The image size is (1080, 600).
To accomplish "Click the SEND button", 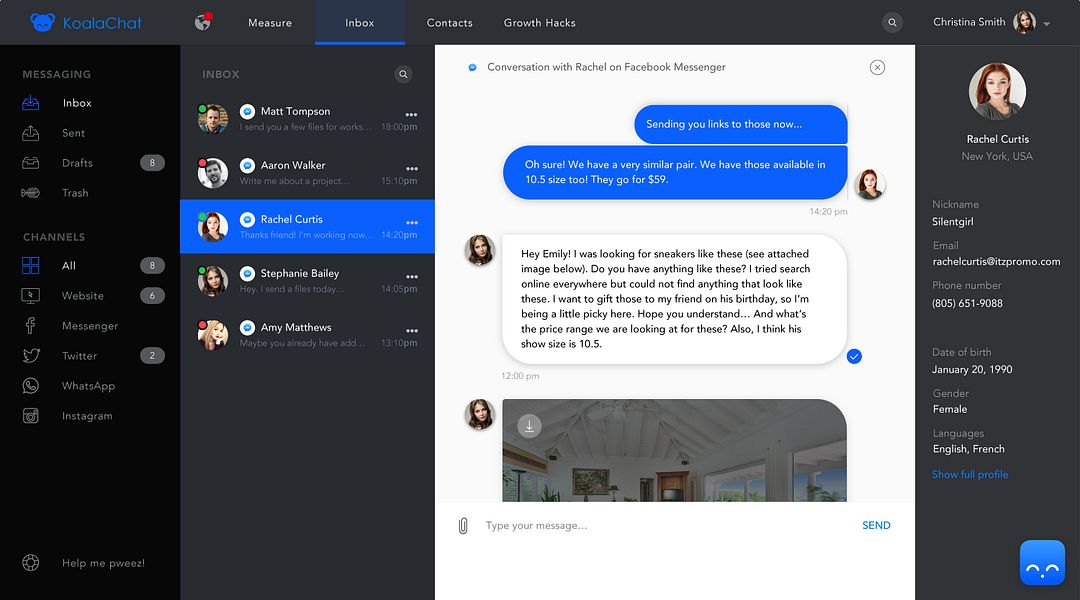I will [876, 525].
